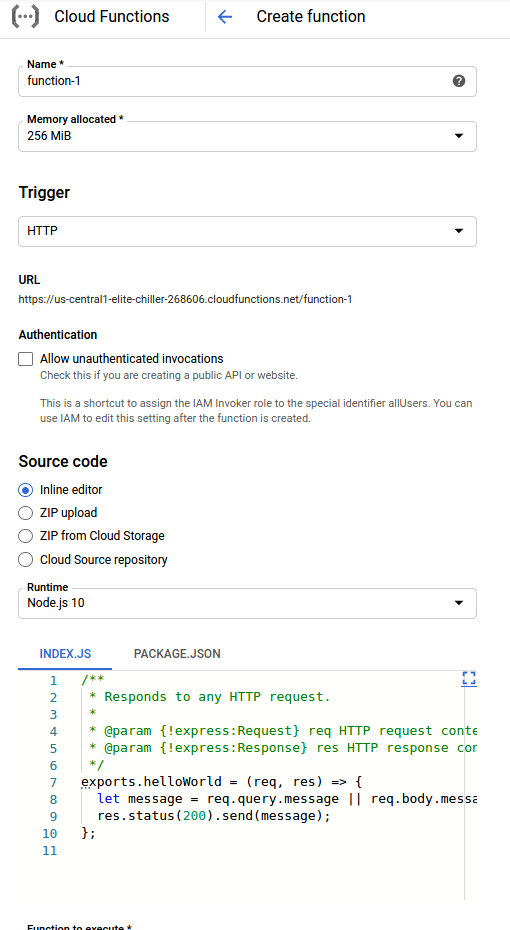This screenshot has height=930, width=510.
Task: Switch to the PACKAGE.JSON tab
Action: pos(177,654)
